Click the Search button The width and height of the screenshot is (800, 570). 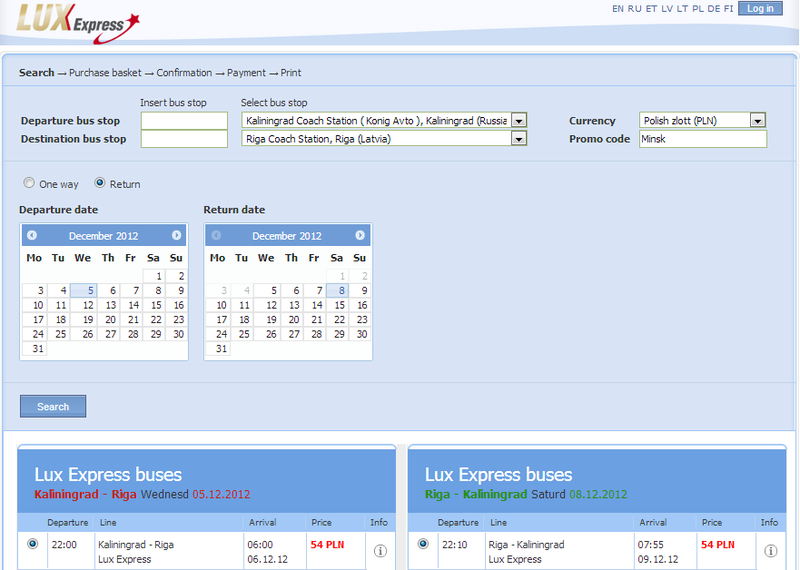point(53,406)
